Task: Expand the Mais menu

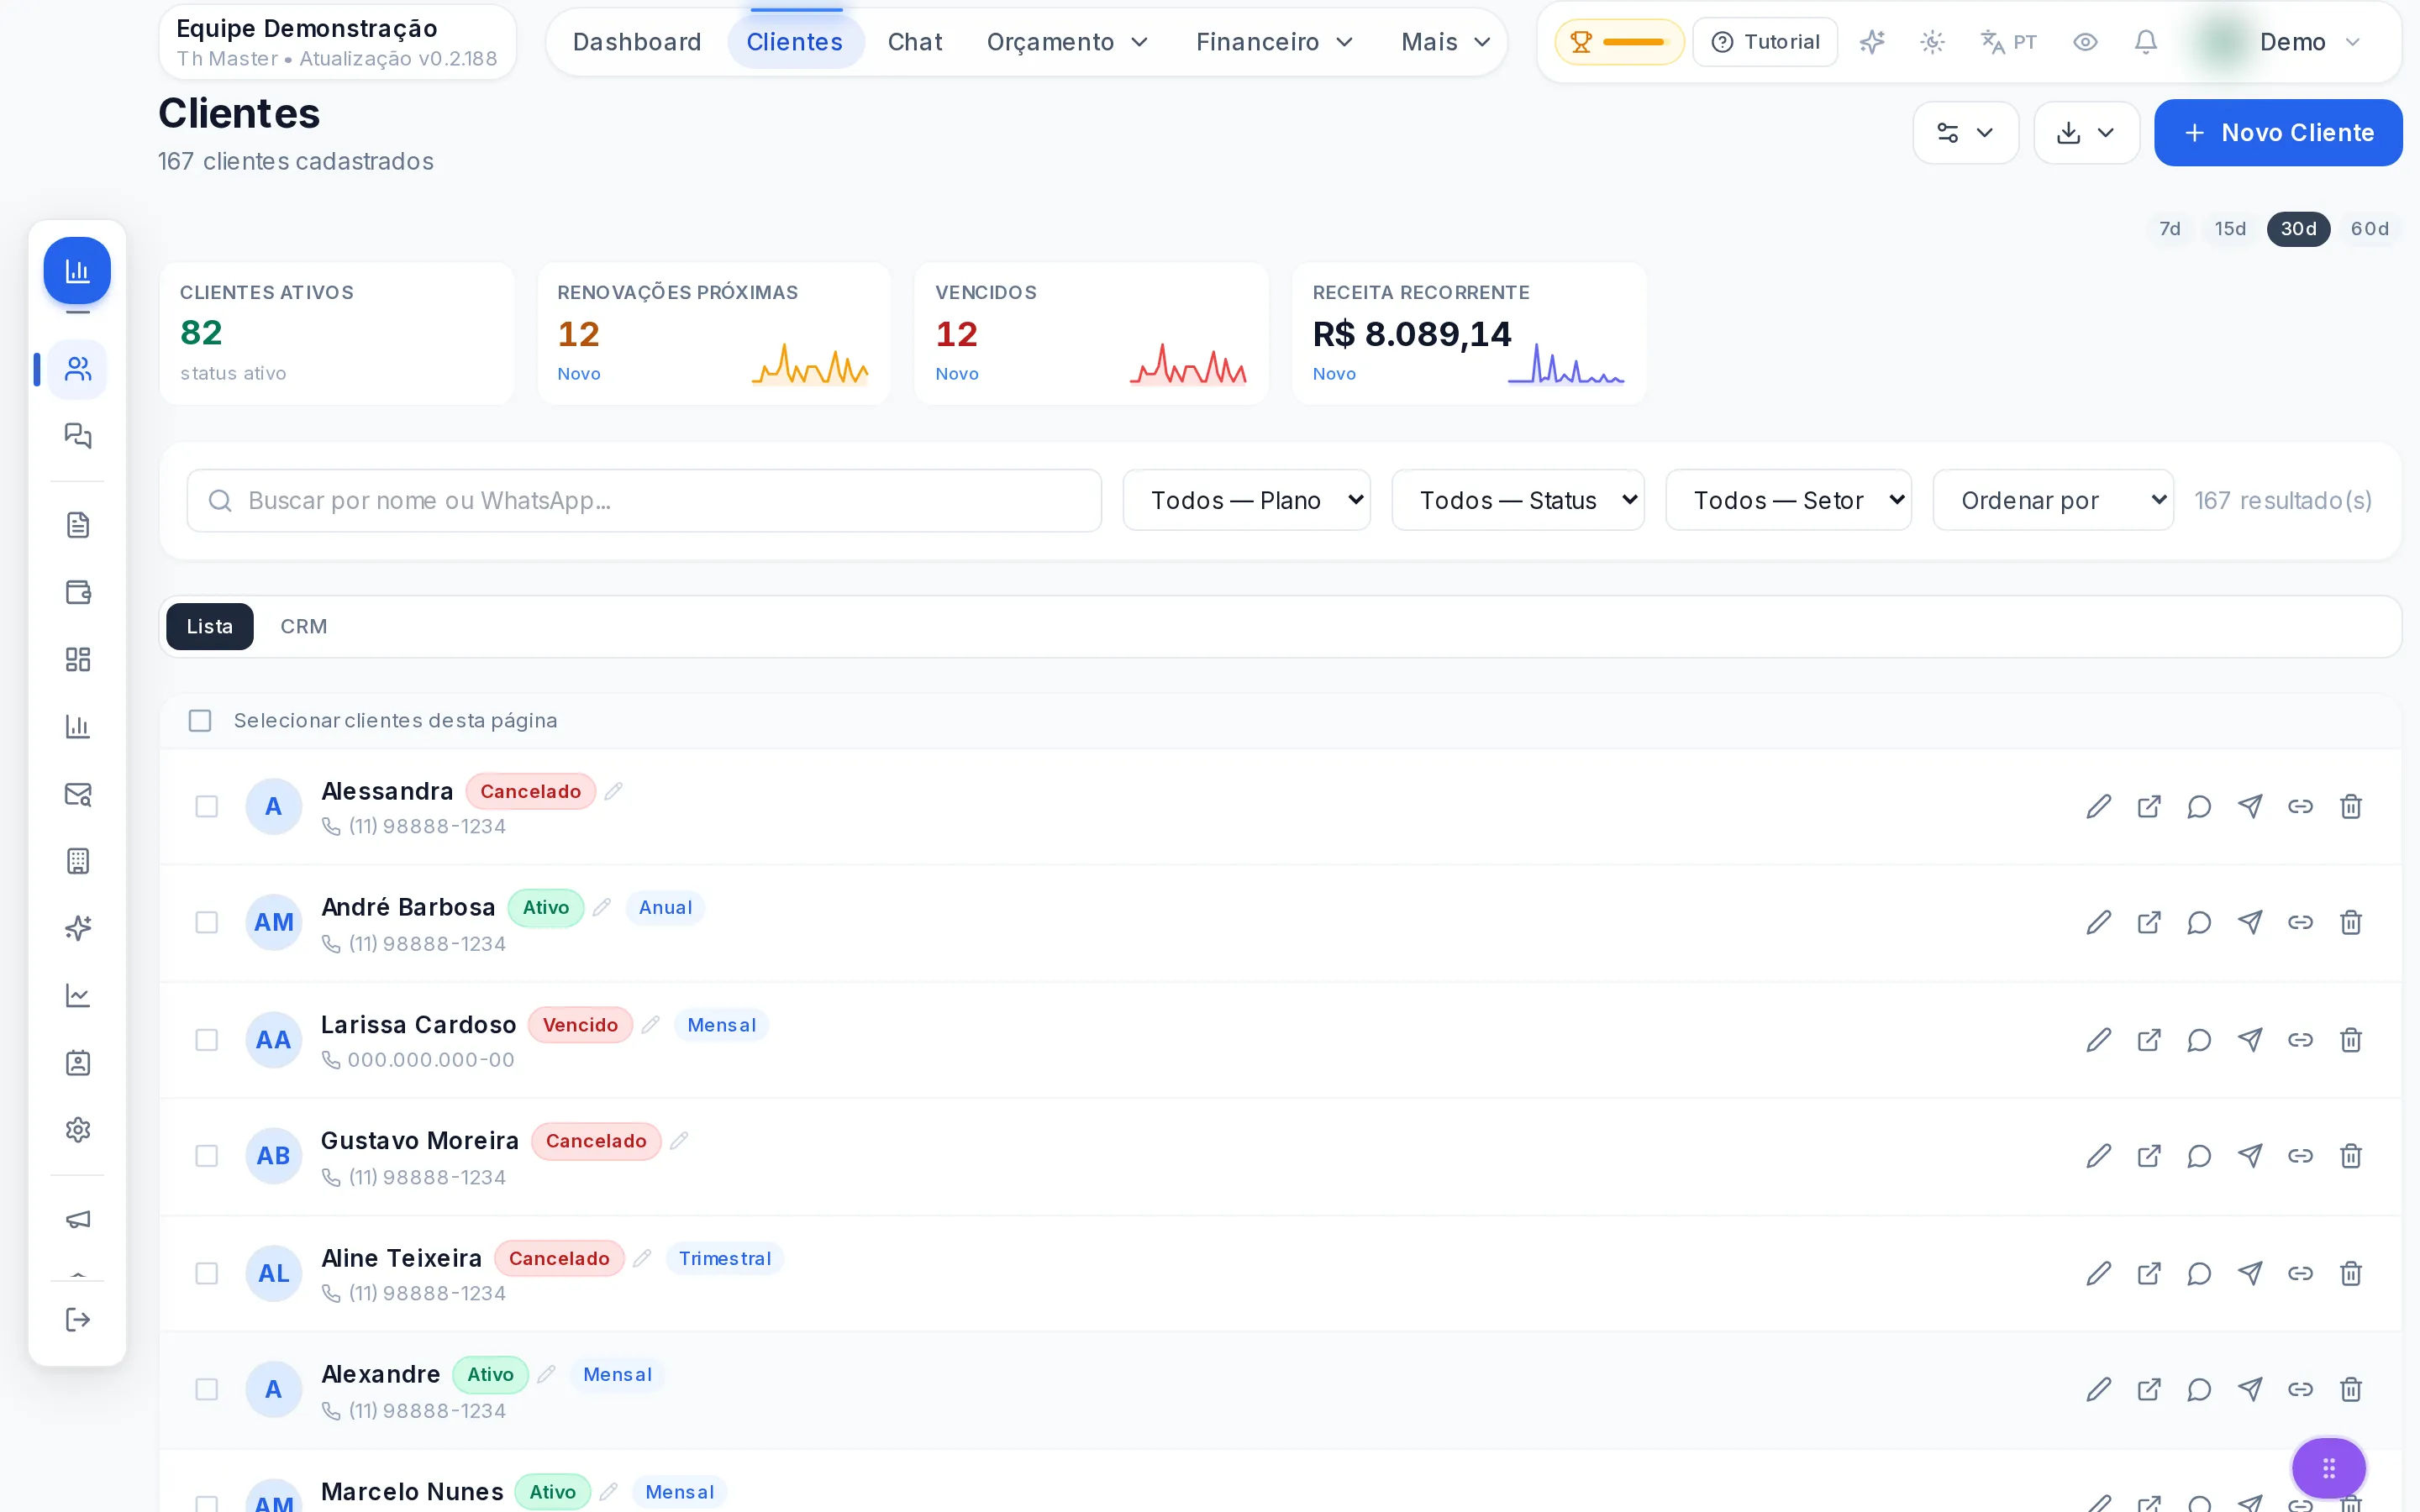Action: (1446, 42)
